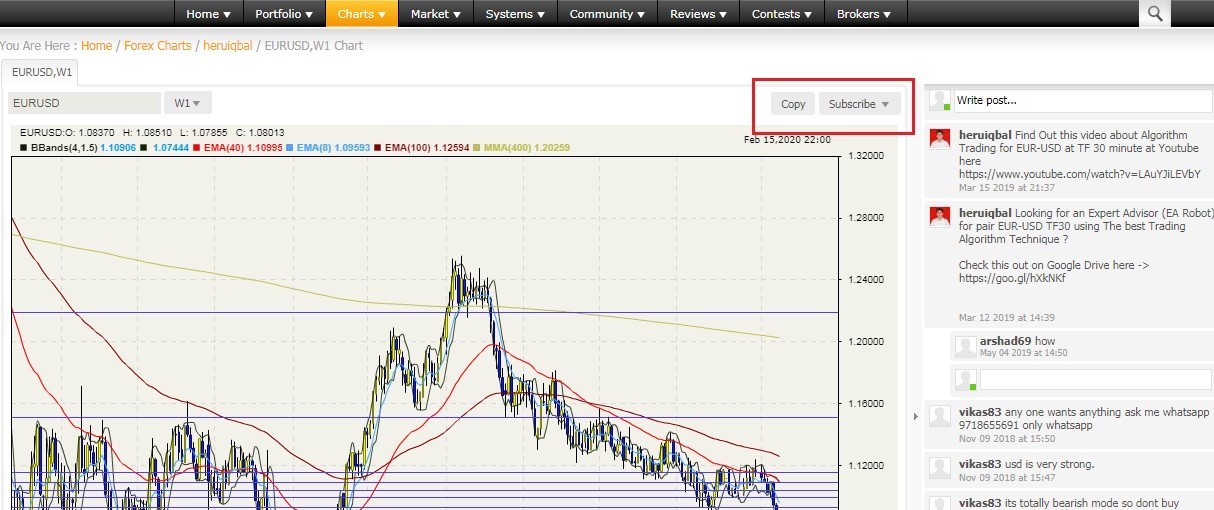The image size is (1214, 510).
Task: Open the Brokers menu
Action: click(x=866, y=14)
